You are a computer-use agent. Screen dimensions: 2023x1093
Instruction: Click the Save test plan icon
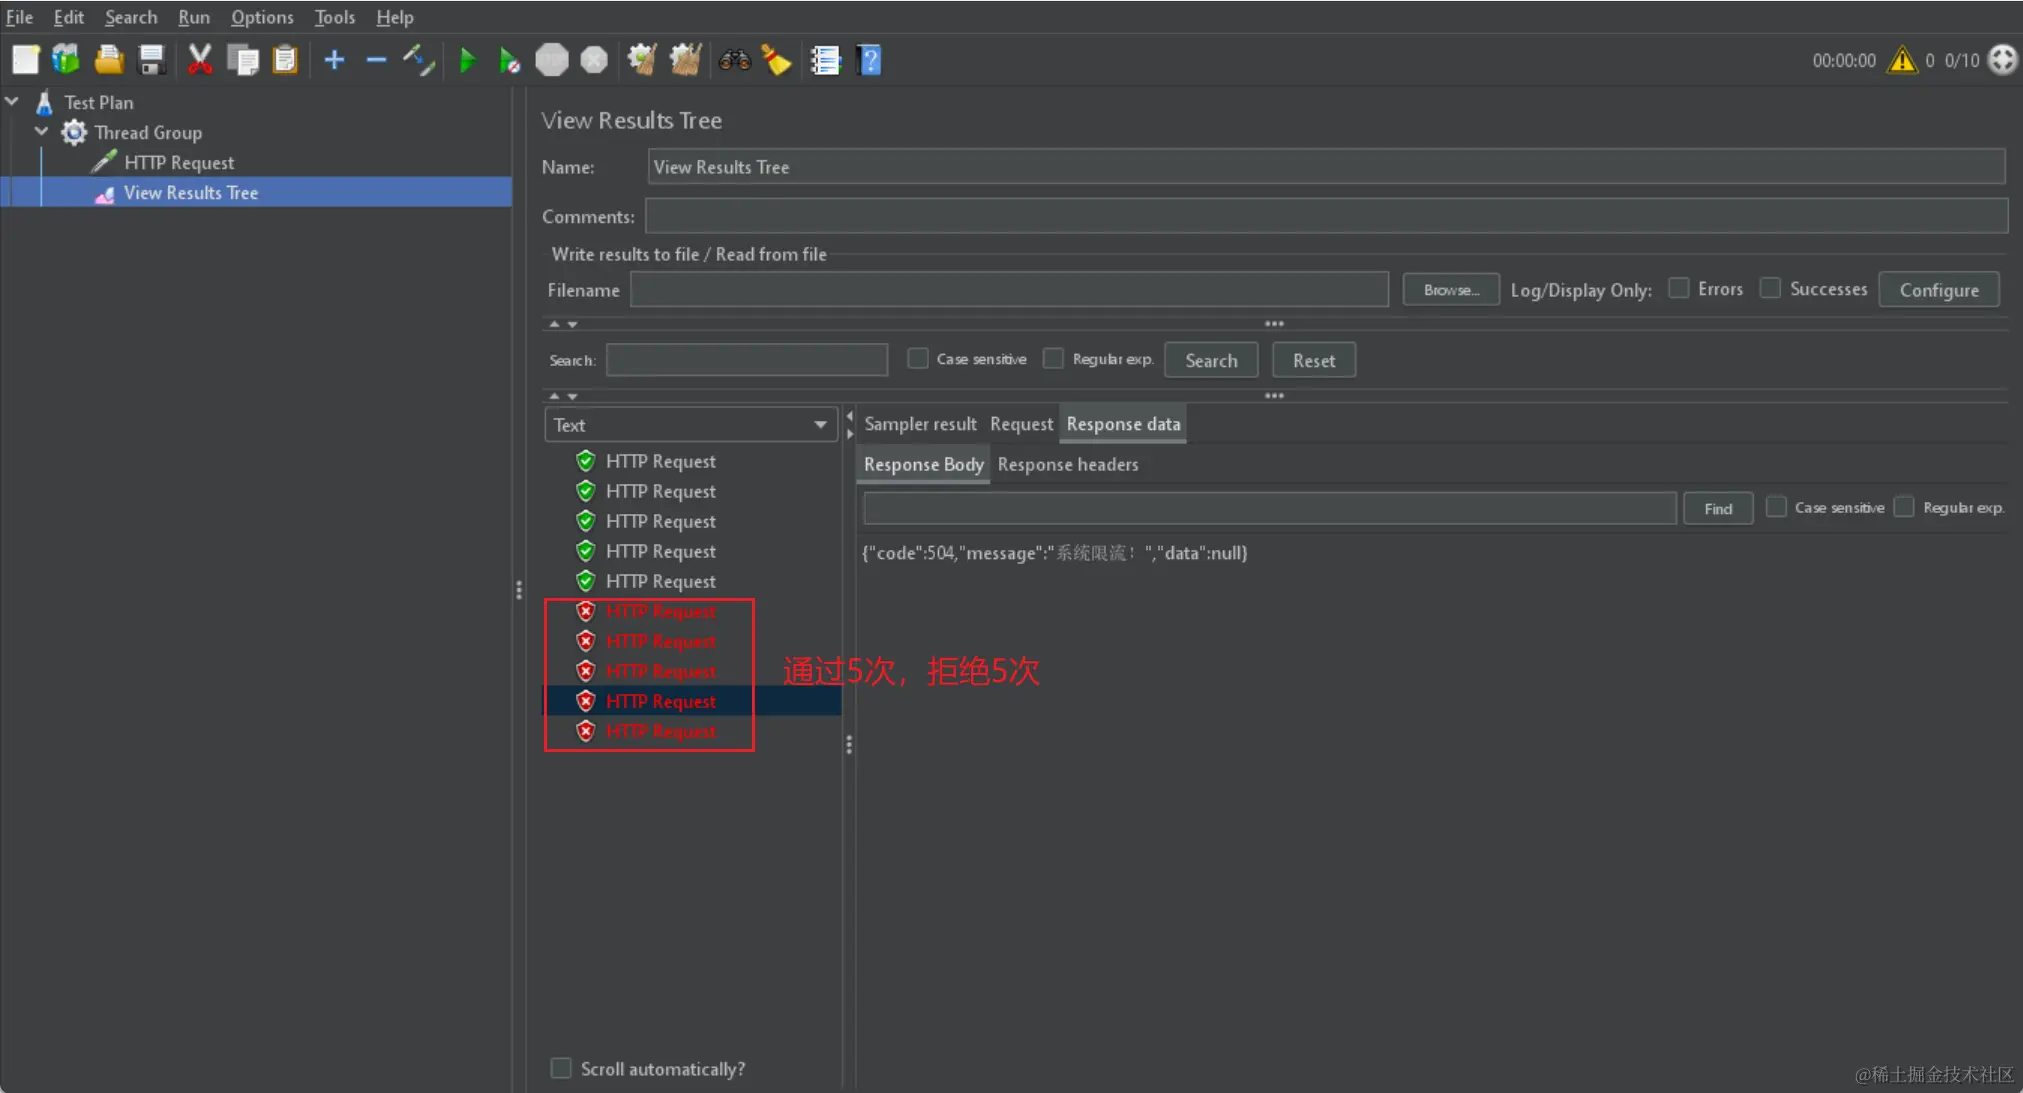[x=152, y=61]
